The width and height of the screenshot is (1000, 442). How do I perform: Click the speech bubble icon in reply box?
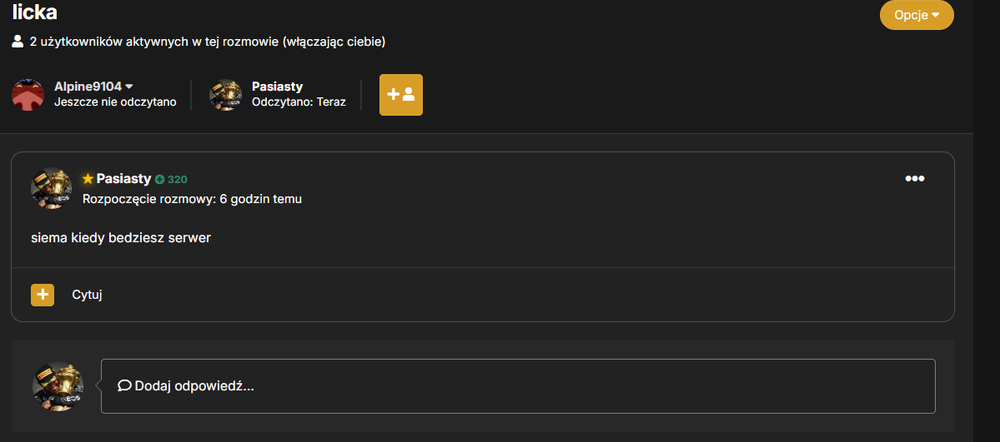[x=125, y=386]
